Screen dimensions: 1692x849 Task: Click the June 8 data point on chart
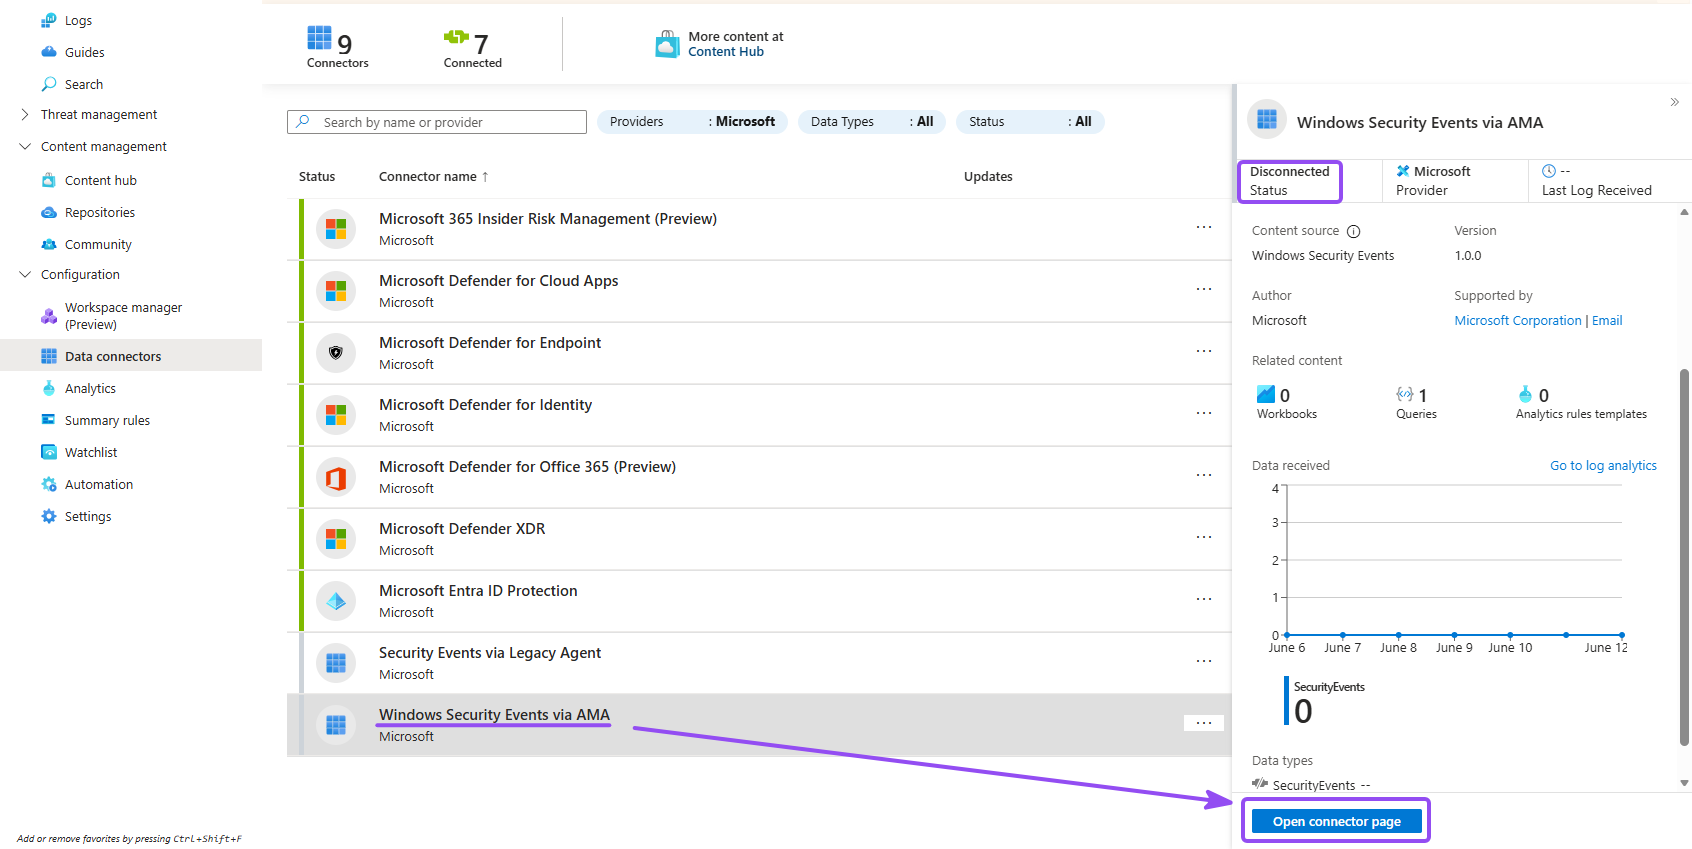pyautogui.click(x=1398, y=635)
